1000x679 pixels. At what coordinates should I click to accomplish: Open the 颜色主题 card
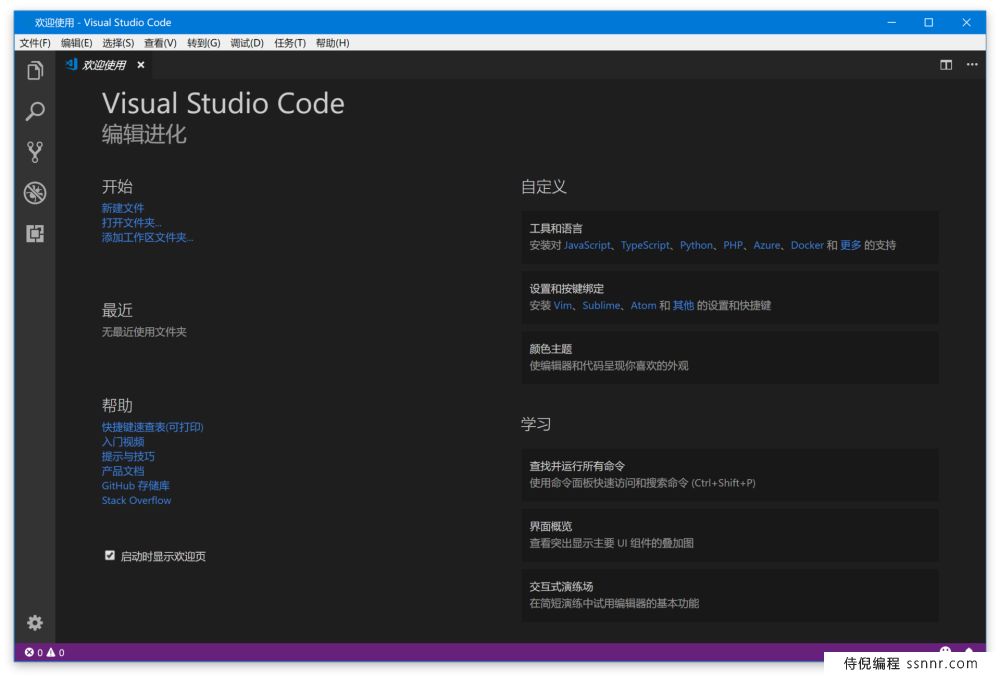(x=730, y=357)
